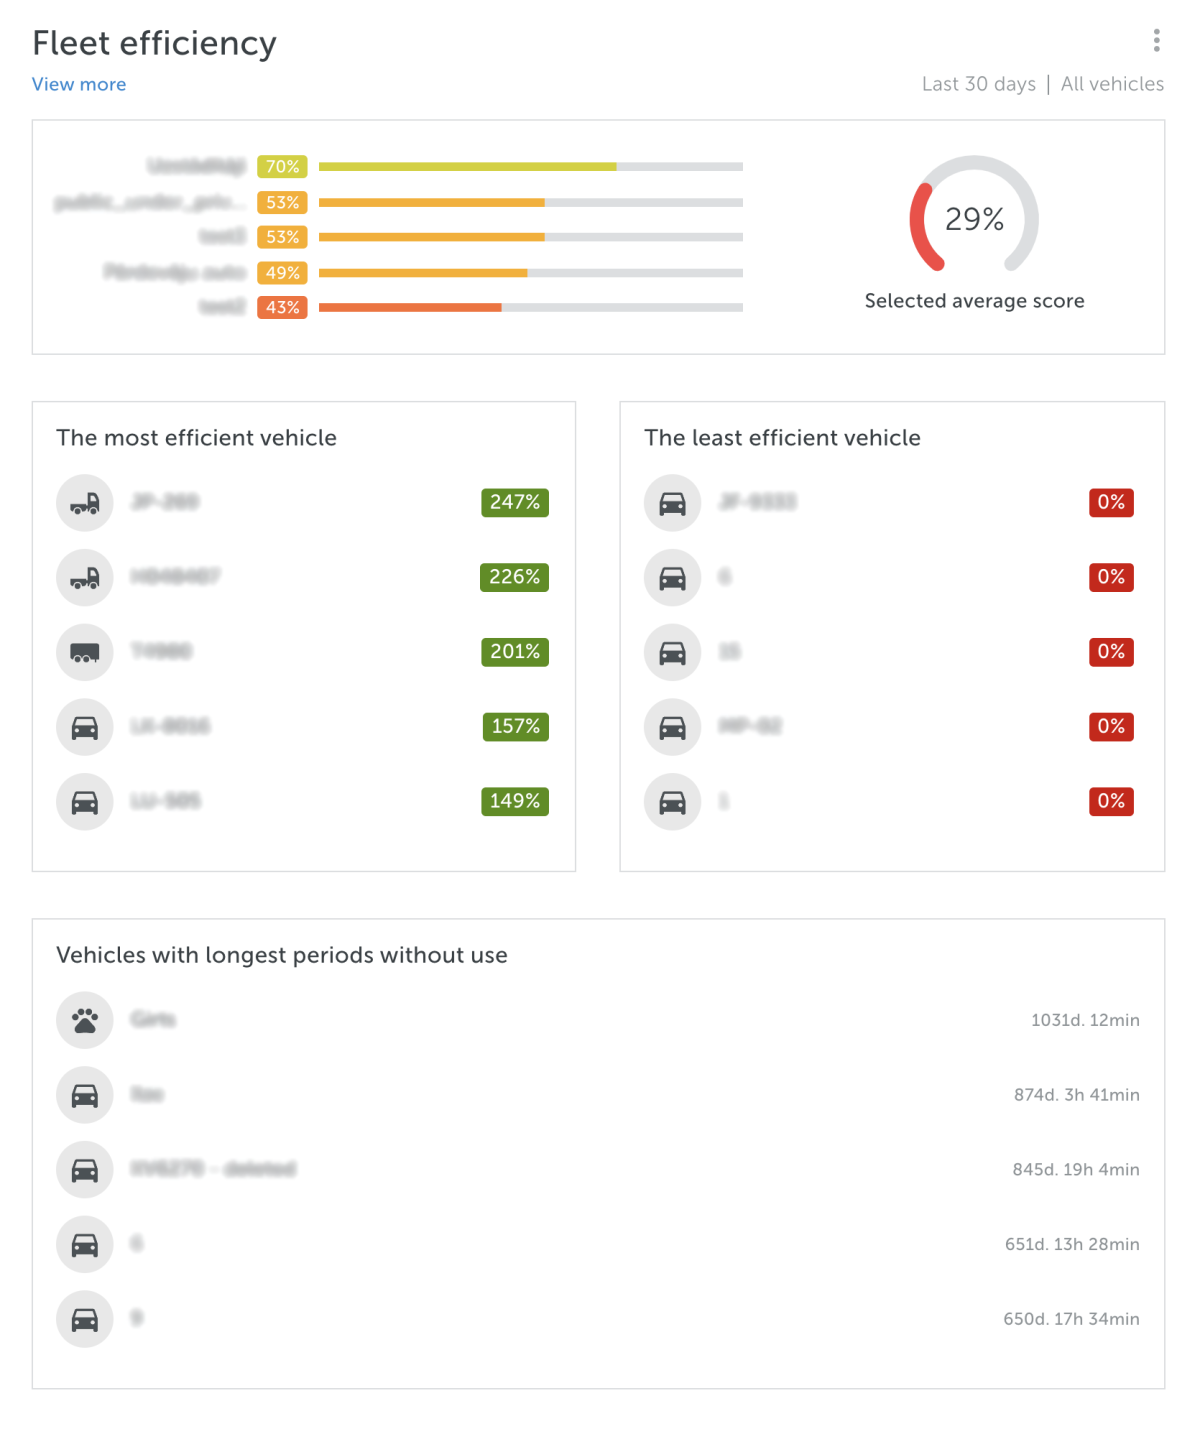Select the 43% percentage label
Image resolution: width=1200 pixels, height=1434 pixels.
click(282, 307)
